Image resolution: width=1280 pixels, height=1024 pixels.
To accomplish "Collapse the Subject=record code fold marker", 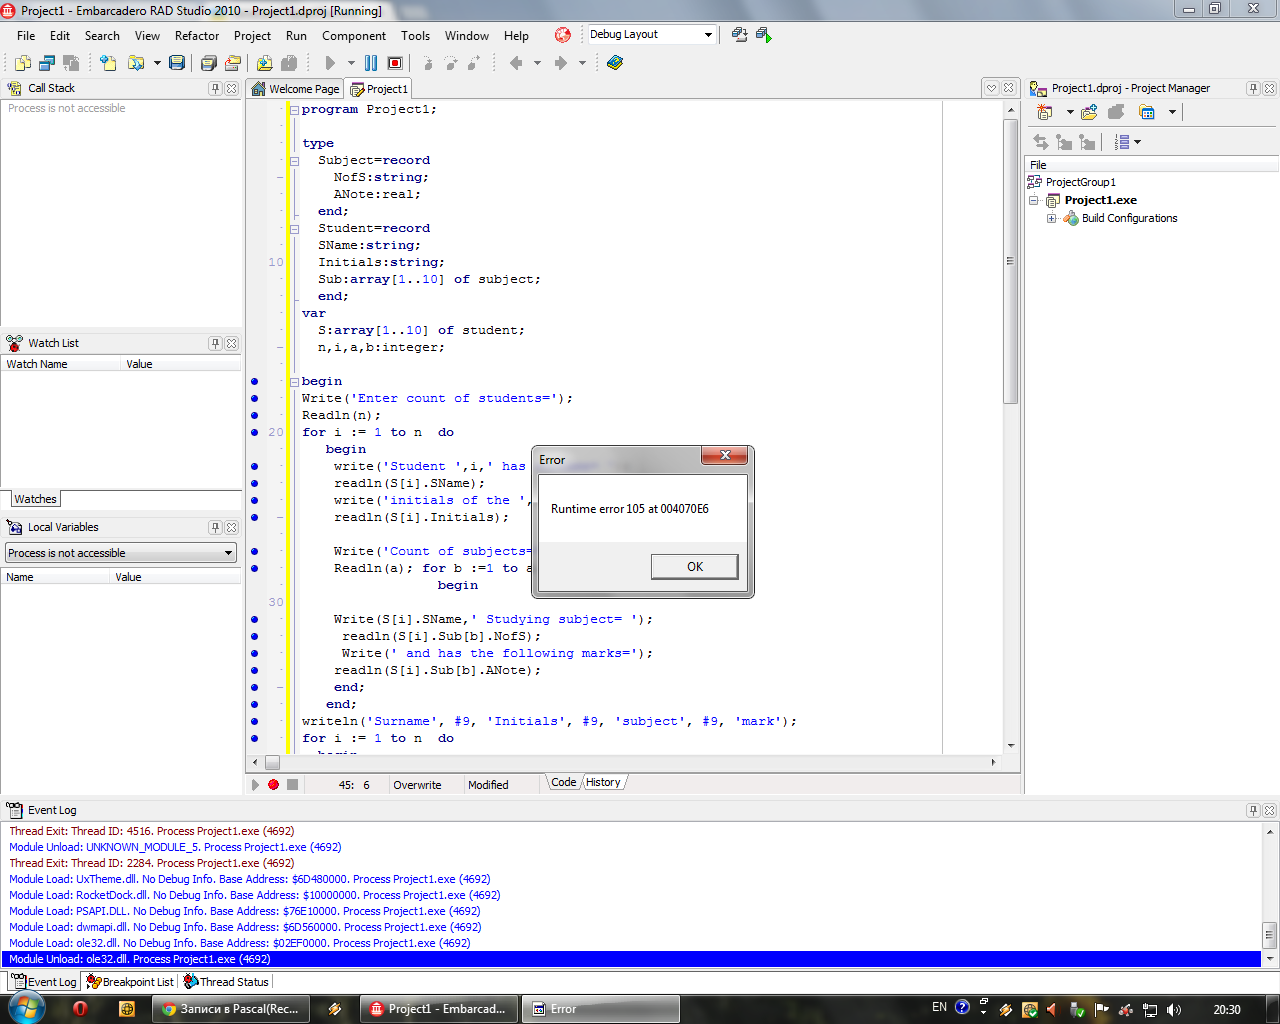I will (x=295, y=161).
